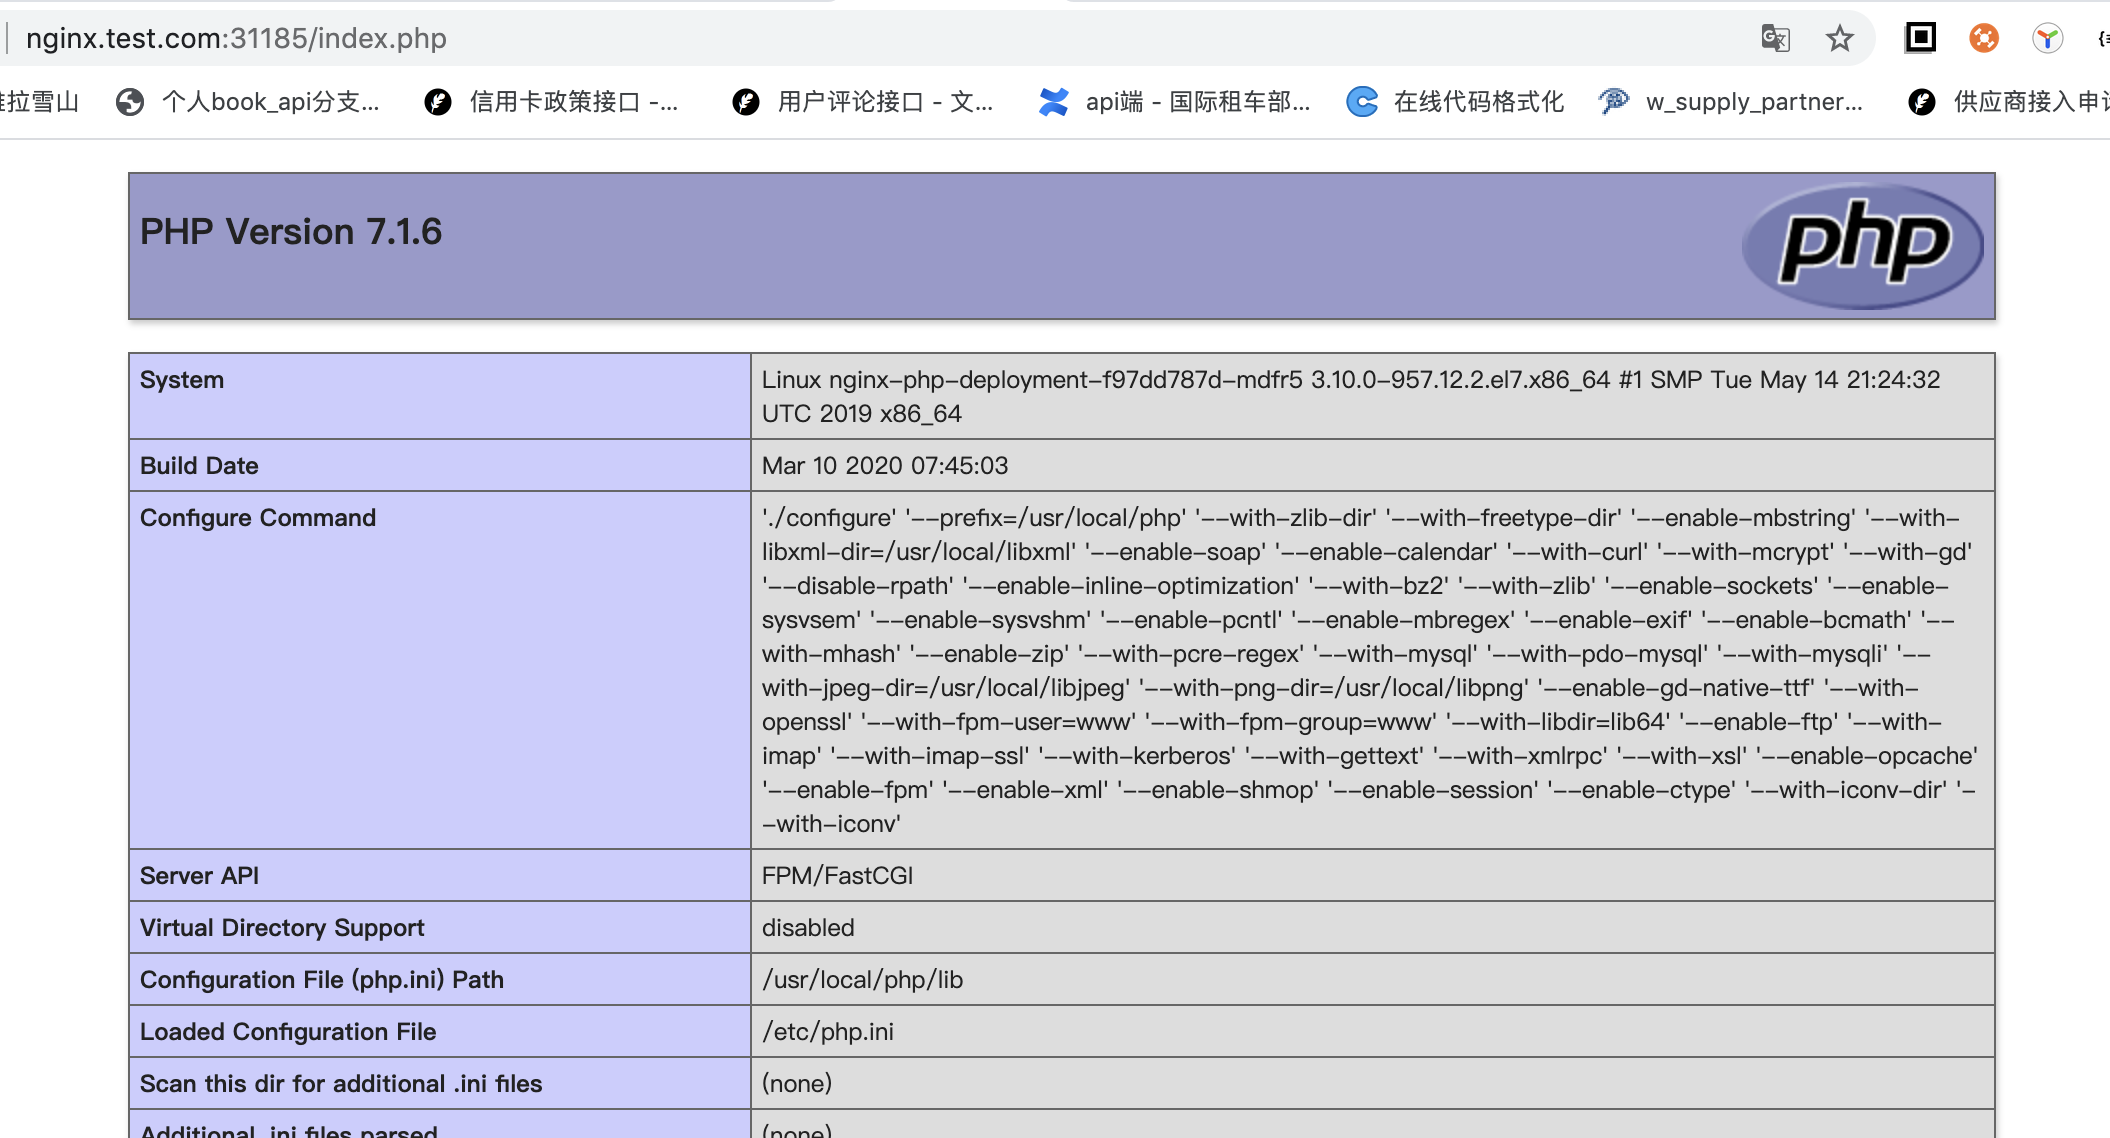
Task: Click the PHP logo in the header
Action: coord(1862,245)
